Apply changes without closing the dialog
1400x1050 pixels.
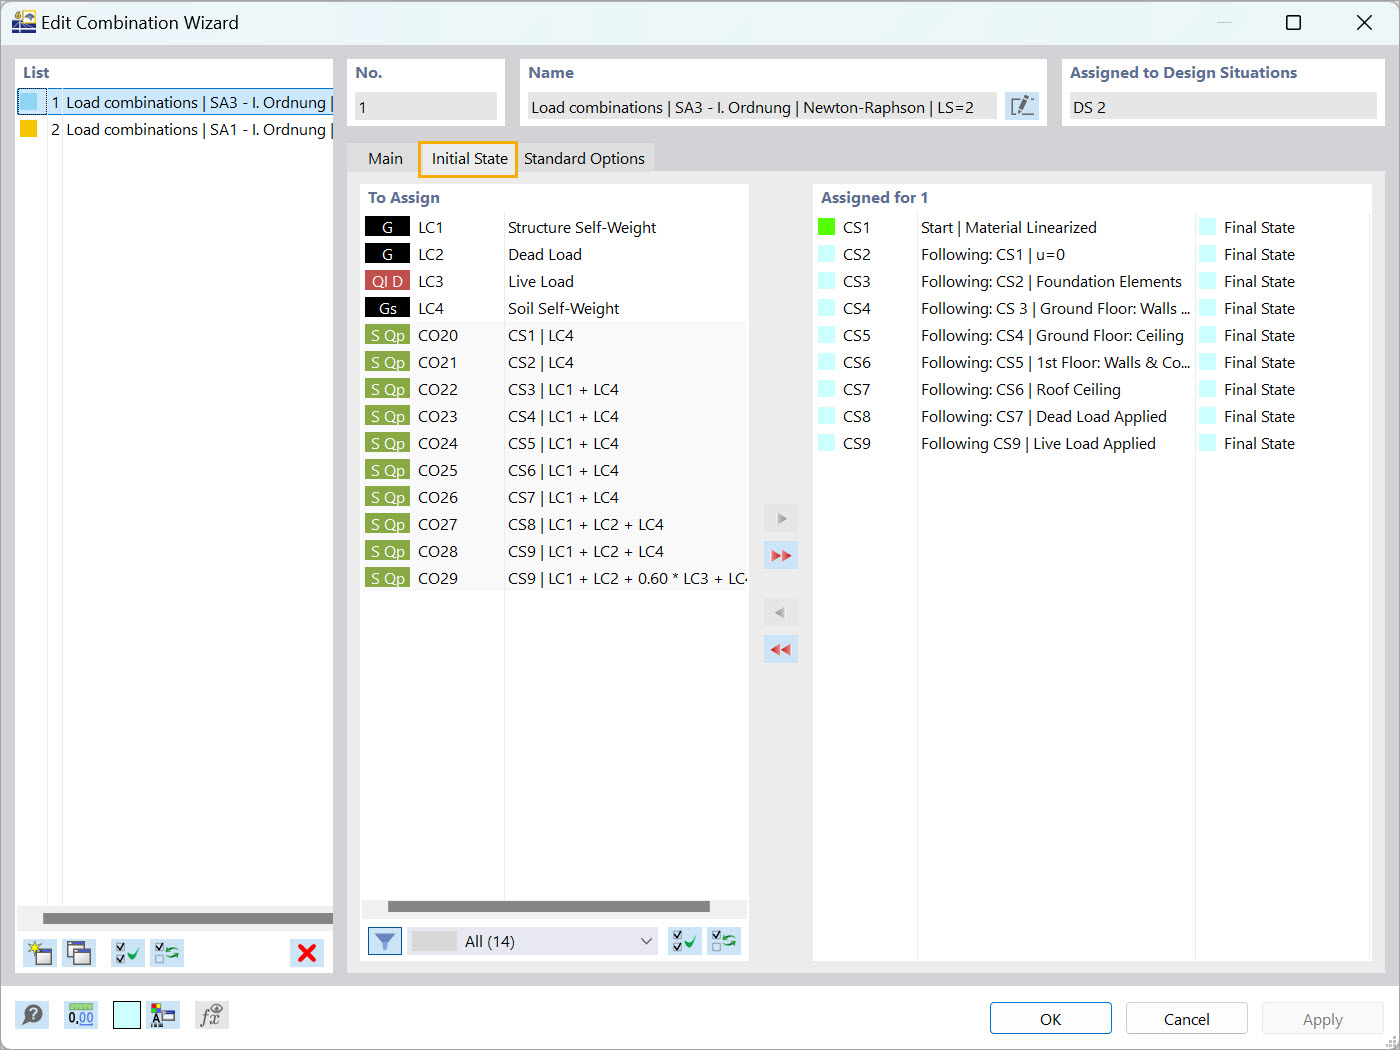click(x=1322, y=1018)
